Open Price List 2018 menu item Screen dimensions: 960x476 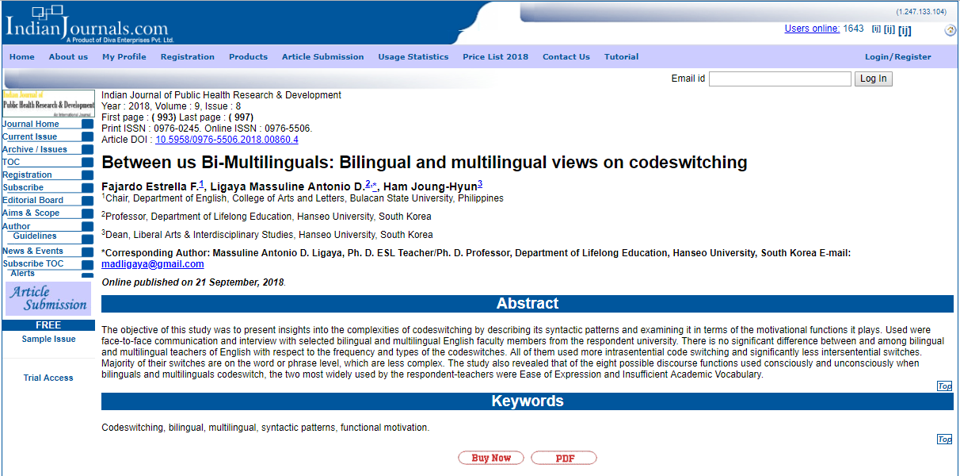click(x=495, y=57)
